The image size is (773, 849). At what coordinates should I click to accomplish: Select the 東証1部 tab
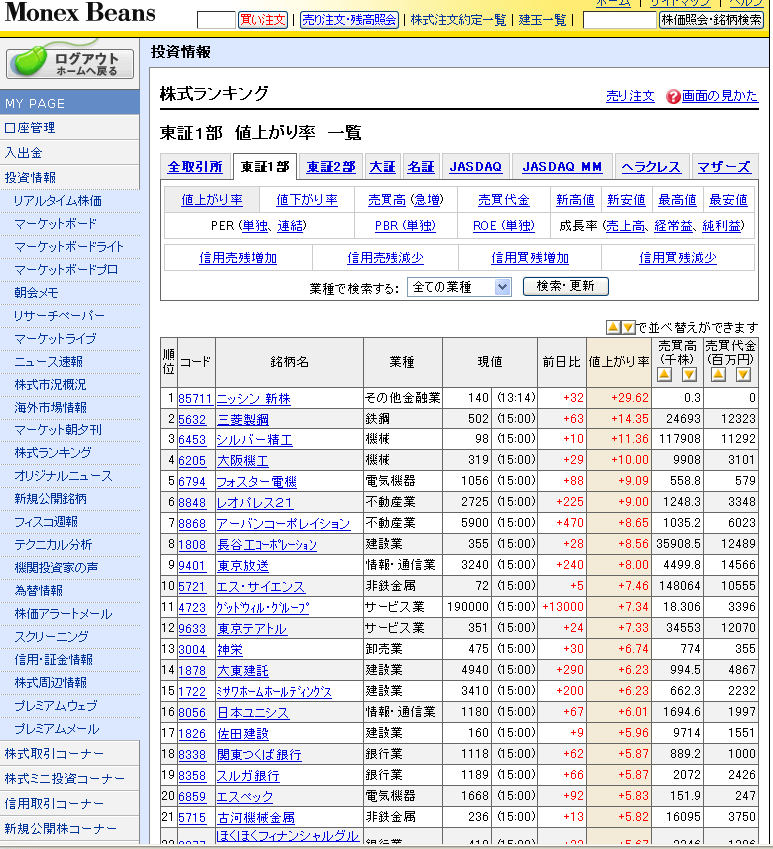tap(265, 167)
